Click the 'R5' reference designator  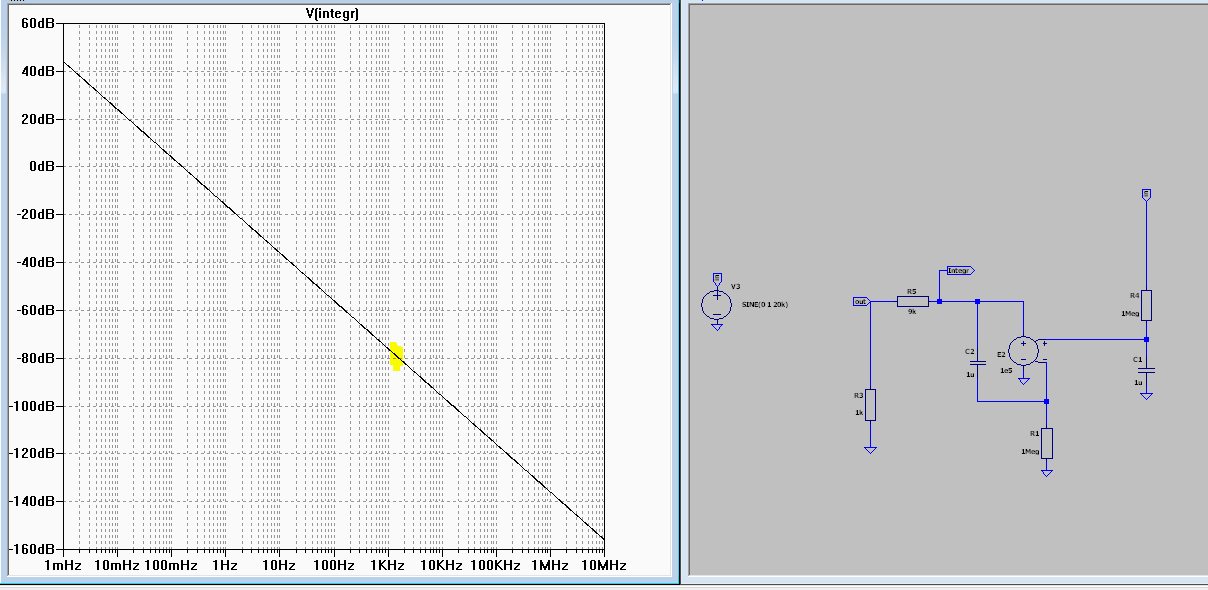[911, 291]
